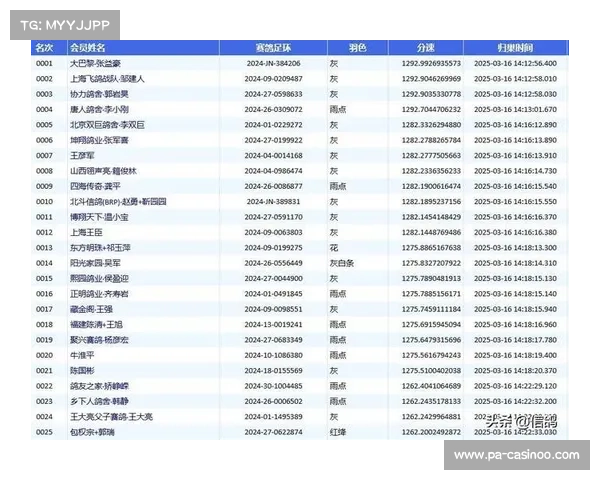Click the 赛鸽足环 column header
The image size is (600, 480).
[x=273, y=48]
